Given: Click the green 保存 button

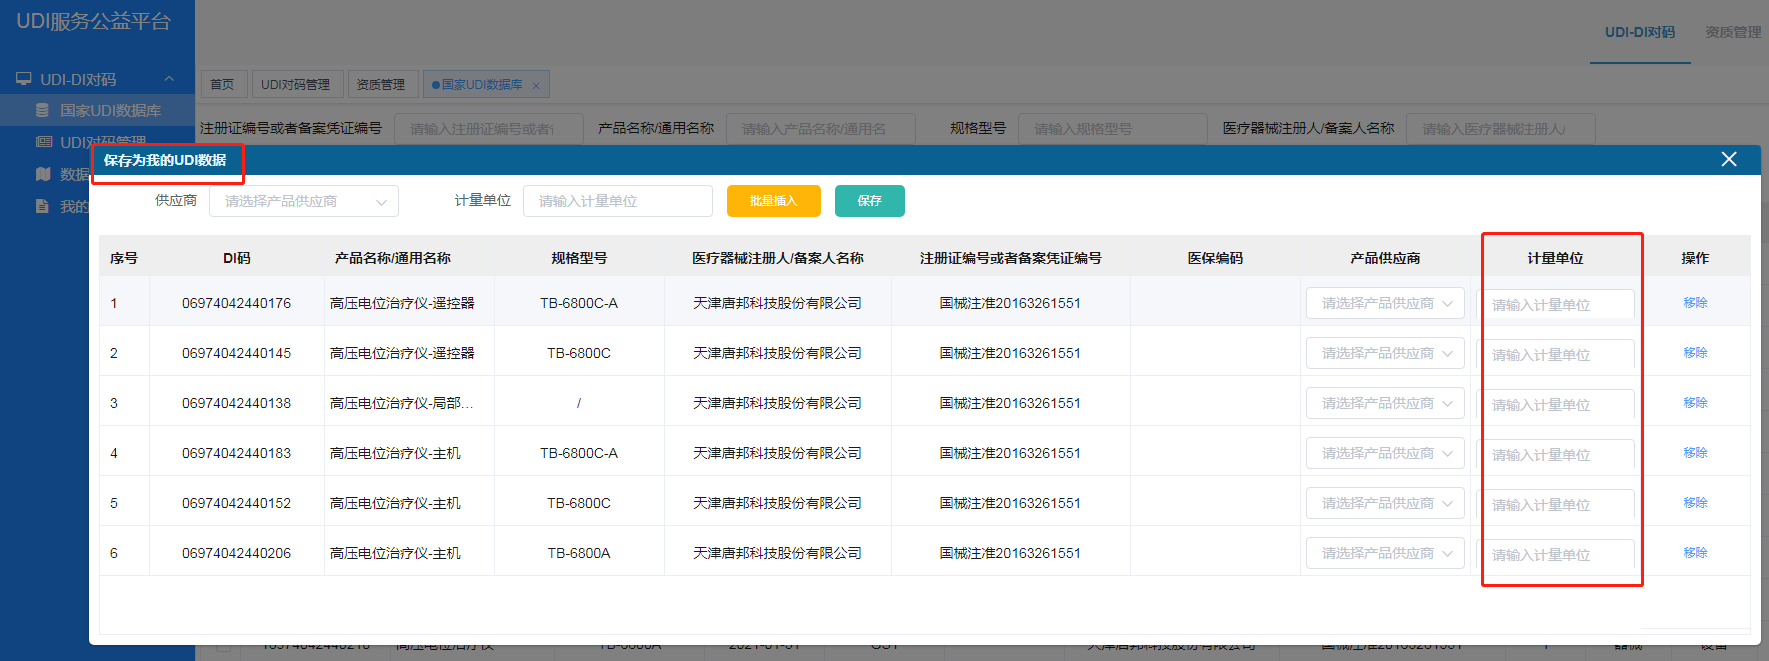Looking at the screenshot, I should tap(869, 201).
